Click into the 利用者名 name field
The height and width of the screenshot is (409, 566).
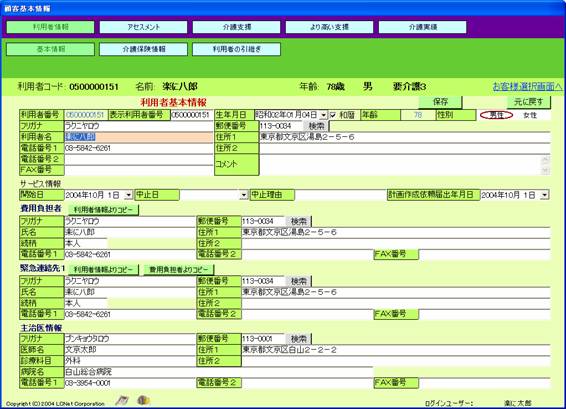139,137
